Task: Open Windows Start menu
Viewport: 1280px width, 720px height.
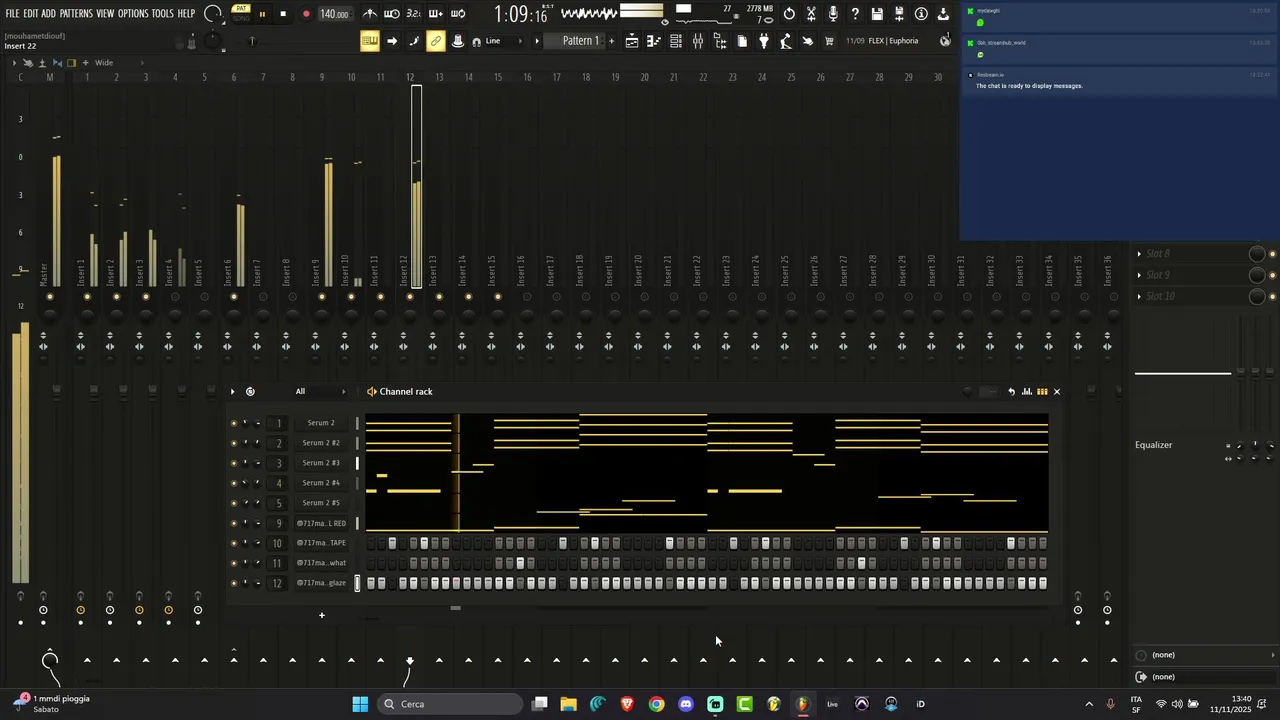Action: click(360, 704)
